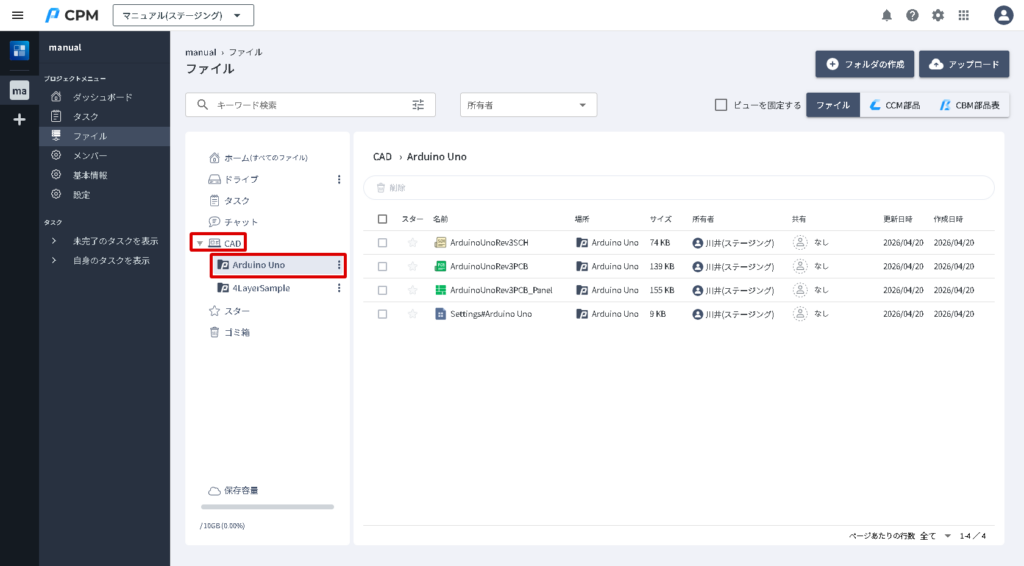The height and width of the screenshot is (566, 1024).
Task: Enable the ビューを固定する checkbox
Action: point(721,105)
